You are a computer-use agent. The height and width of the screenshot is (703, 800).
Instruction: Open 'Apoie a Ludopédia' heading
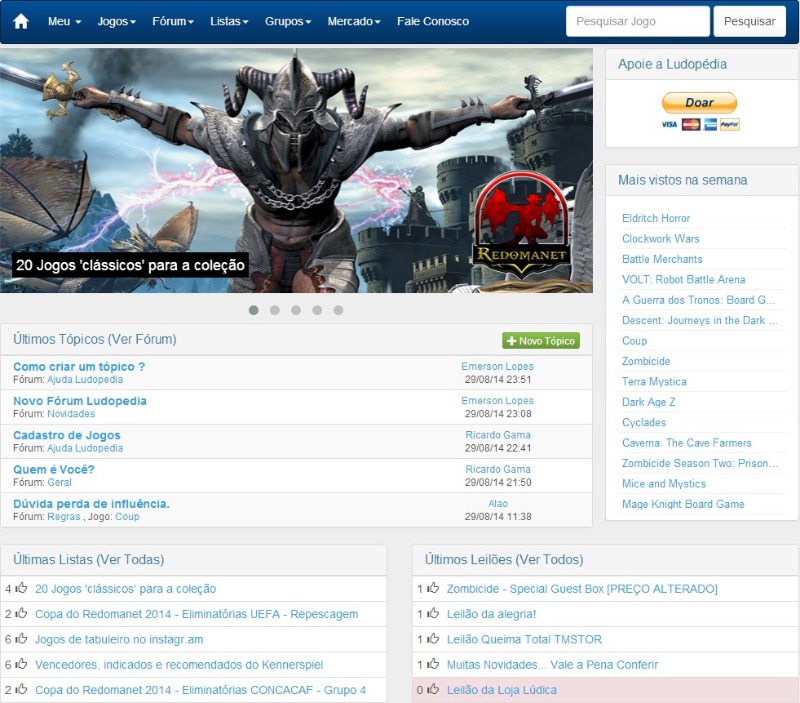tap(672, 64)
